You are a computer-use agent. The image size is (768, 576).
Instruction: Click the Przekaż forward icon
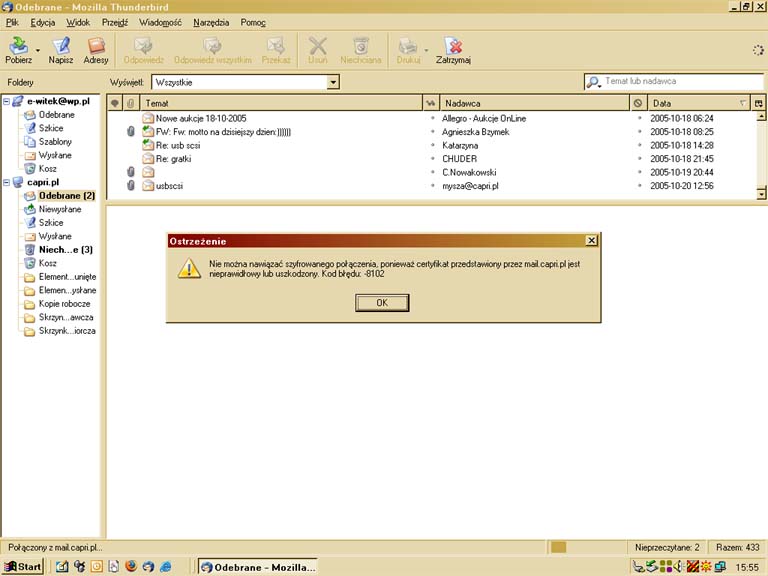(276, 46)
